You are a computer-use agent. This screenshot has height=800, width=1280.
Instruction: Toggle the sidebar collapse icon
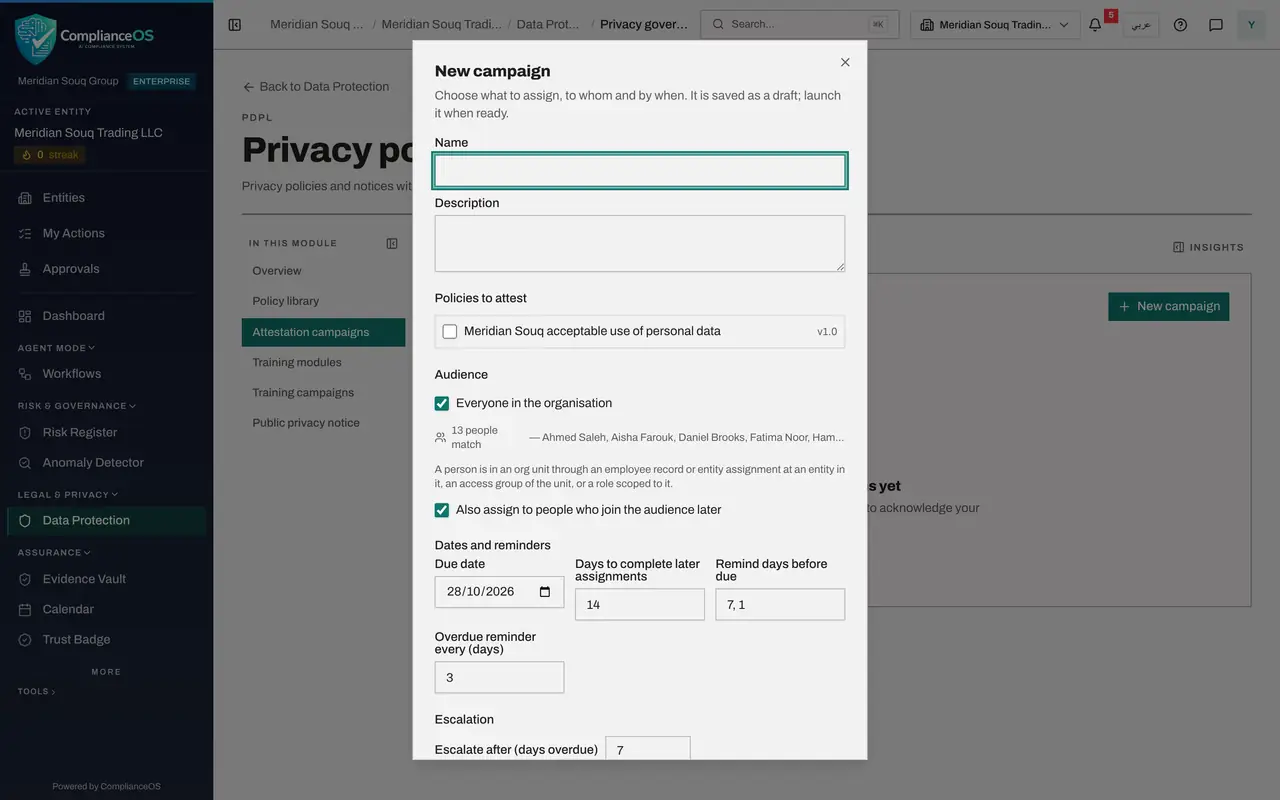(235, 25)
